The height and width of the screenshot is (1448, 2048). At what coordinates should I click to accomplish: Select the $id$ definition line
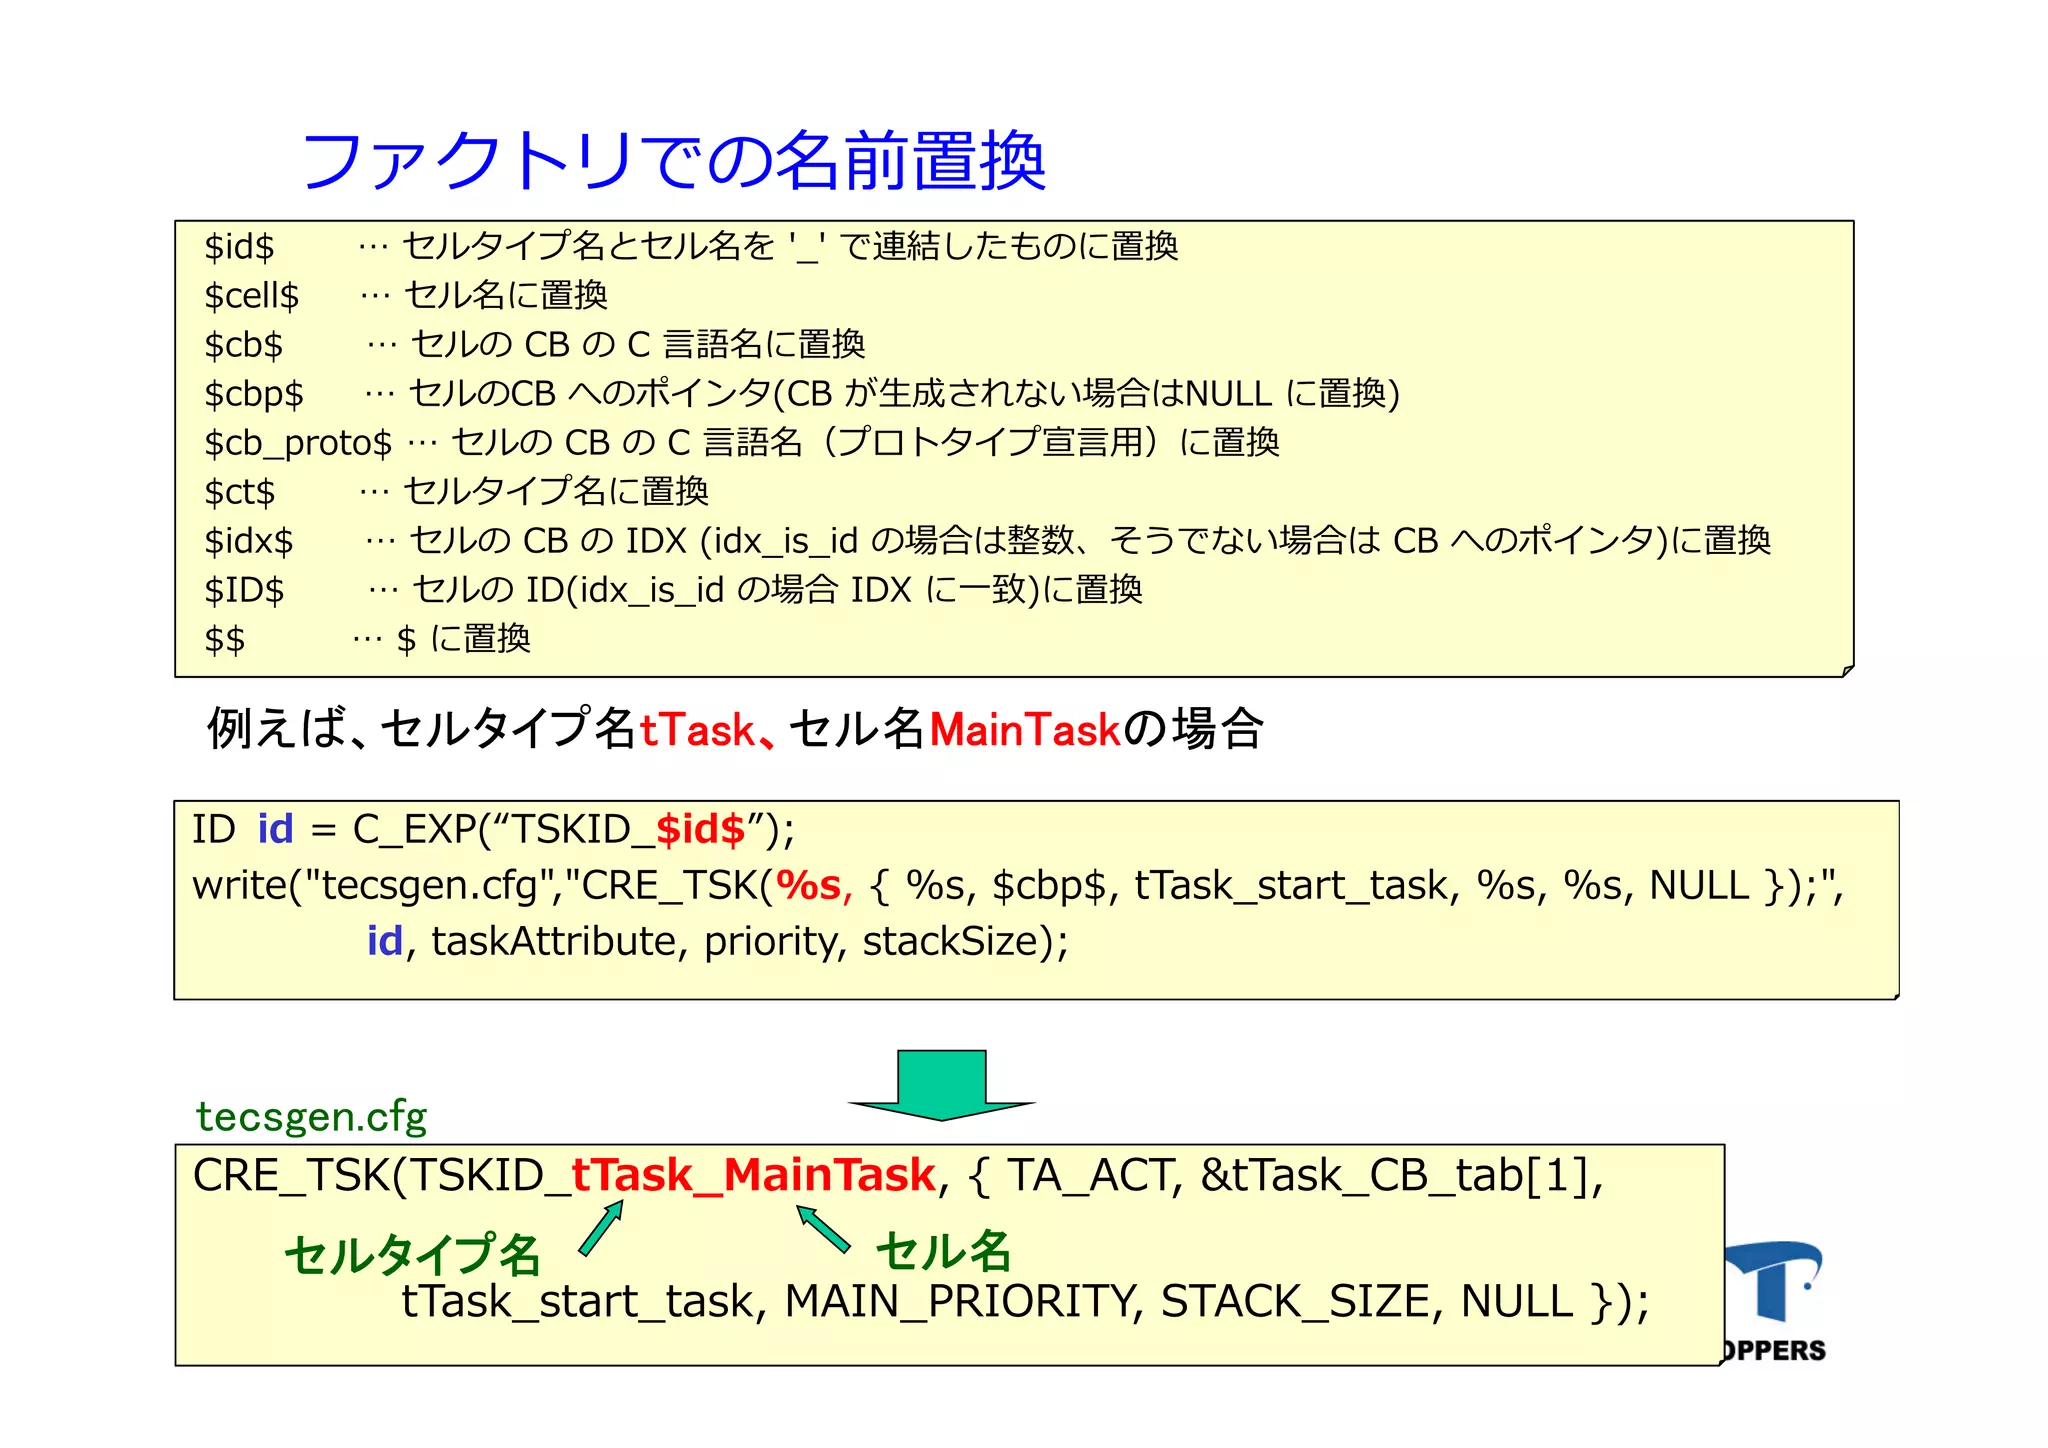pos(691,246)
